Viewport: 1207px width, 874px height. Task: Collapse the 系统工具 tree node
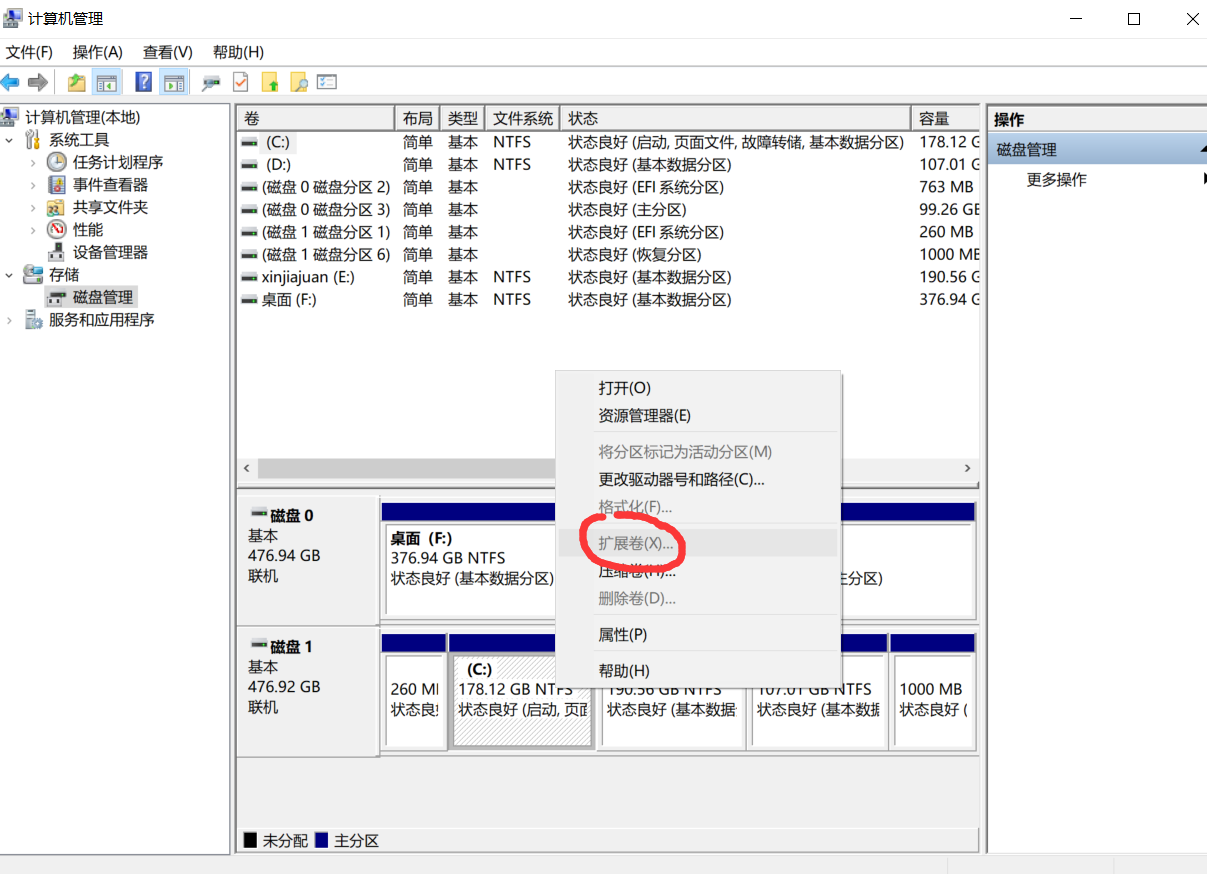(10, 140)
